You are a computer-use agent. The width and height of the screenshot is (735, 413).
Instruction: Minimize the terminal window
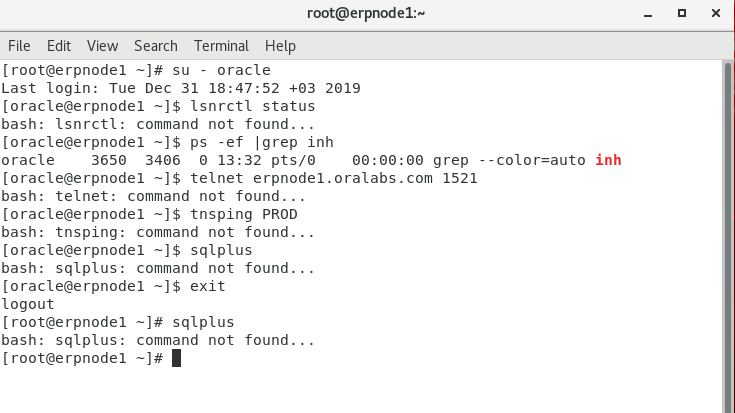click(x=654, y=15)
